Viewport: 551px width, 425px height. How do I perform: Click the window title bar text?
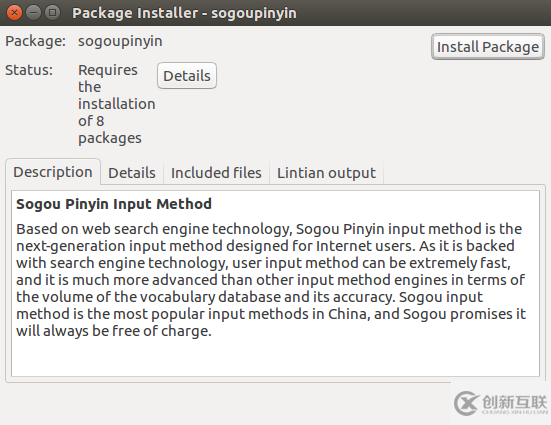(184, 13)
